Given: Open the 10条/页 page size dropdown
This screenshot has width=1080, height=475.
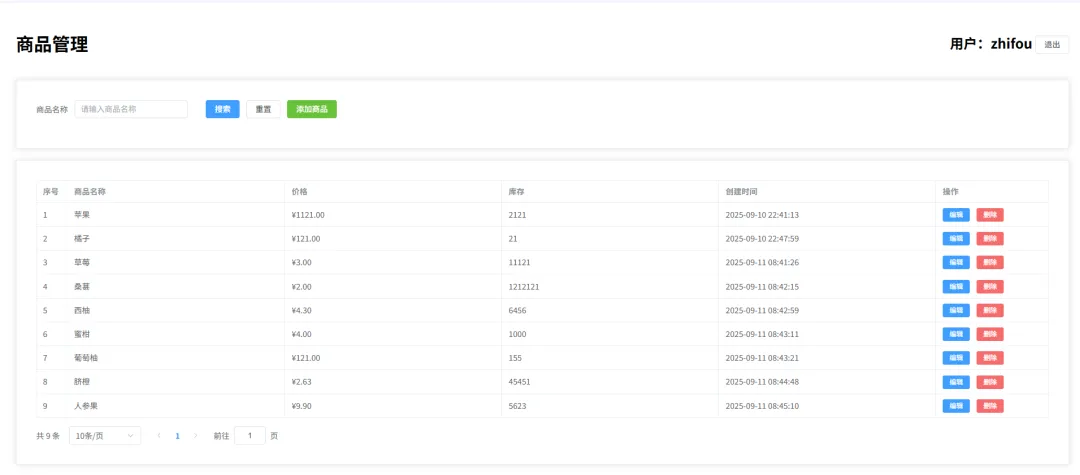Looking at the screenshot, I should 105,436.
